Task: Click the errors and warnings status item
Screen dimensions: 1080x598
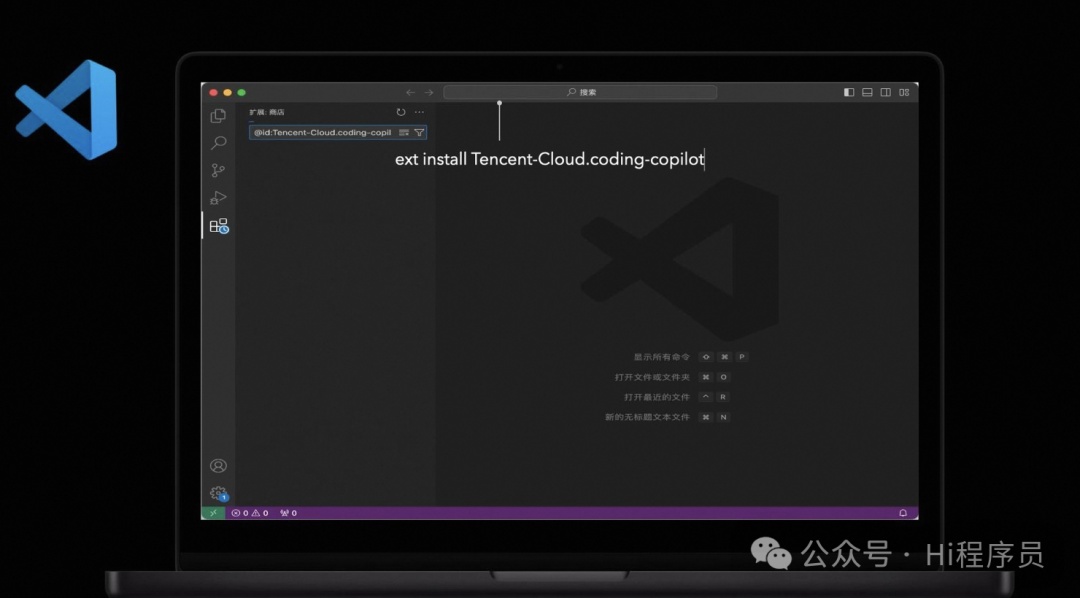Action: click(x=250, y=513)
